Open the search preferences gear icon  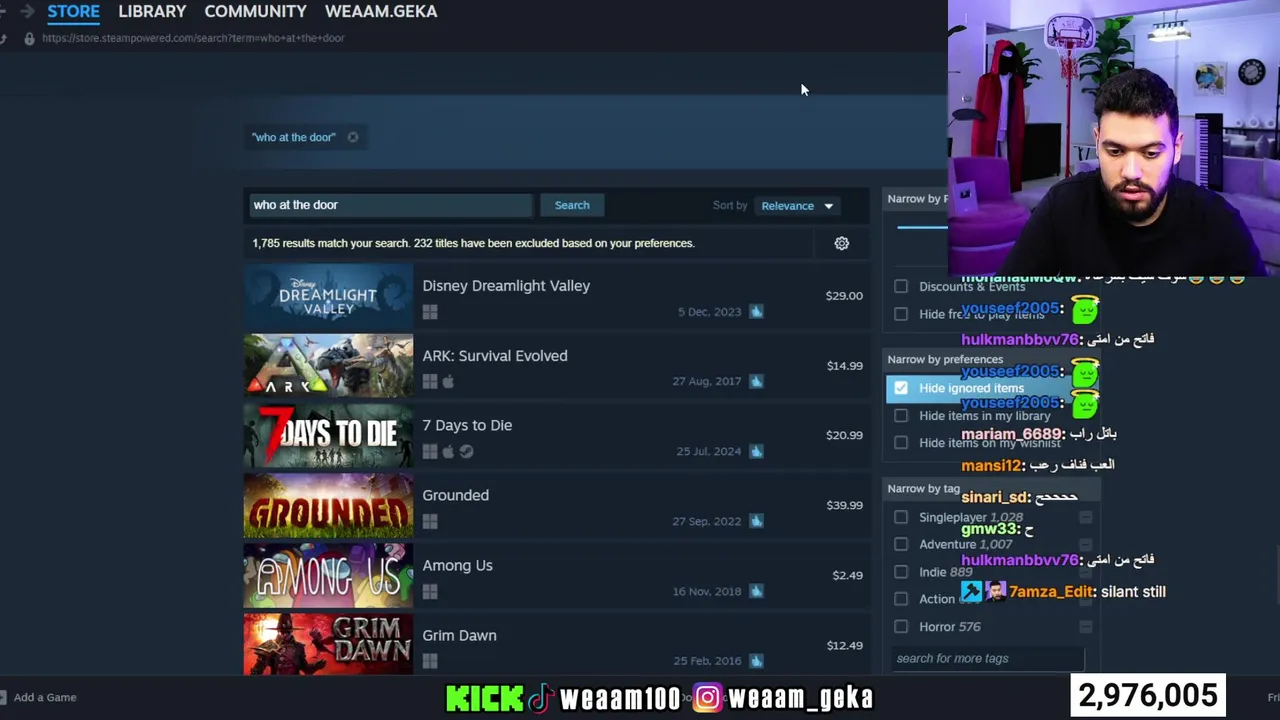tap(841, 243)
